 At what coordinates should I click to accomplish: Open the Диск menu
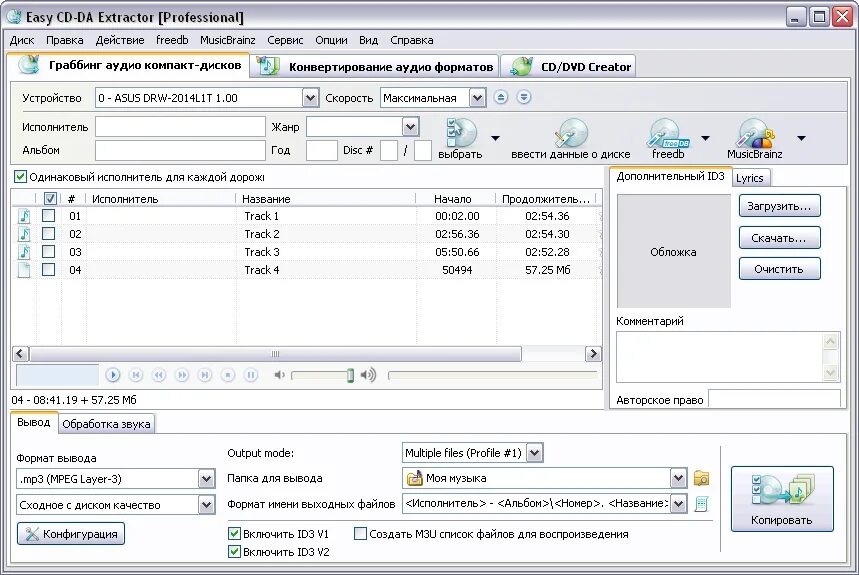[22, 40]
